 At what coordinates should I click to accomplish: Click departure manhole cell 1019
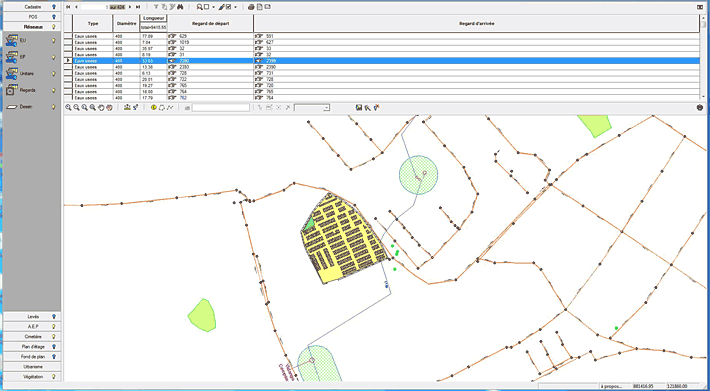click(210, 42)
